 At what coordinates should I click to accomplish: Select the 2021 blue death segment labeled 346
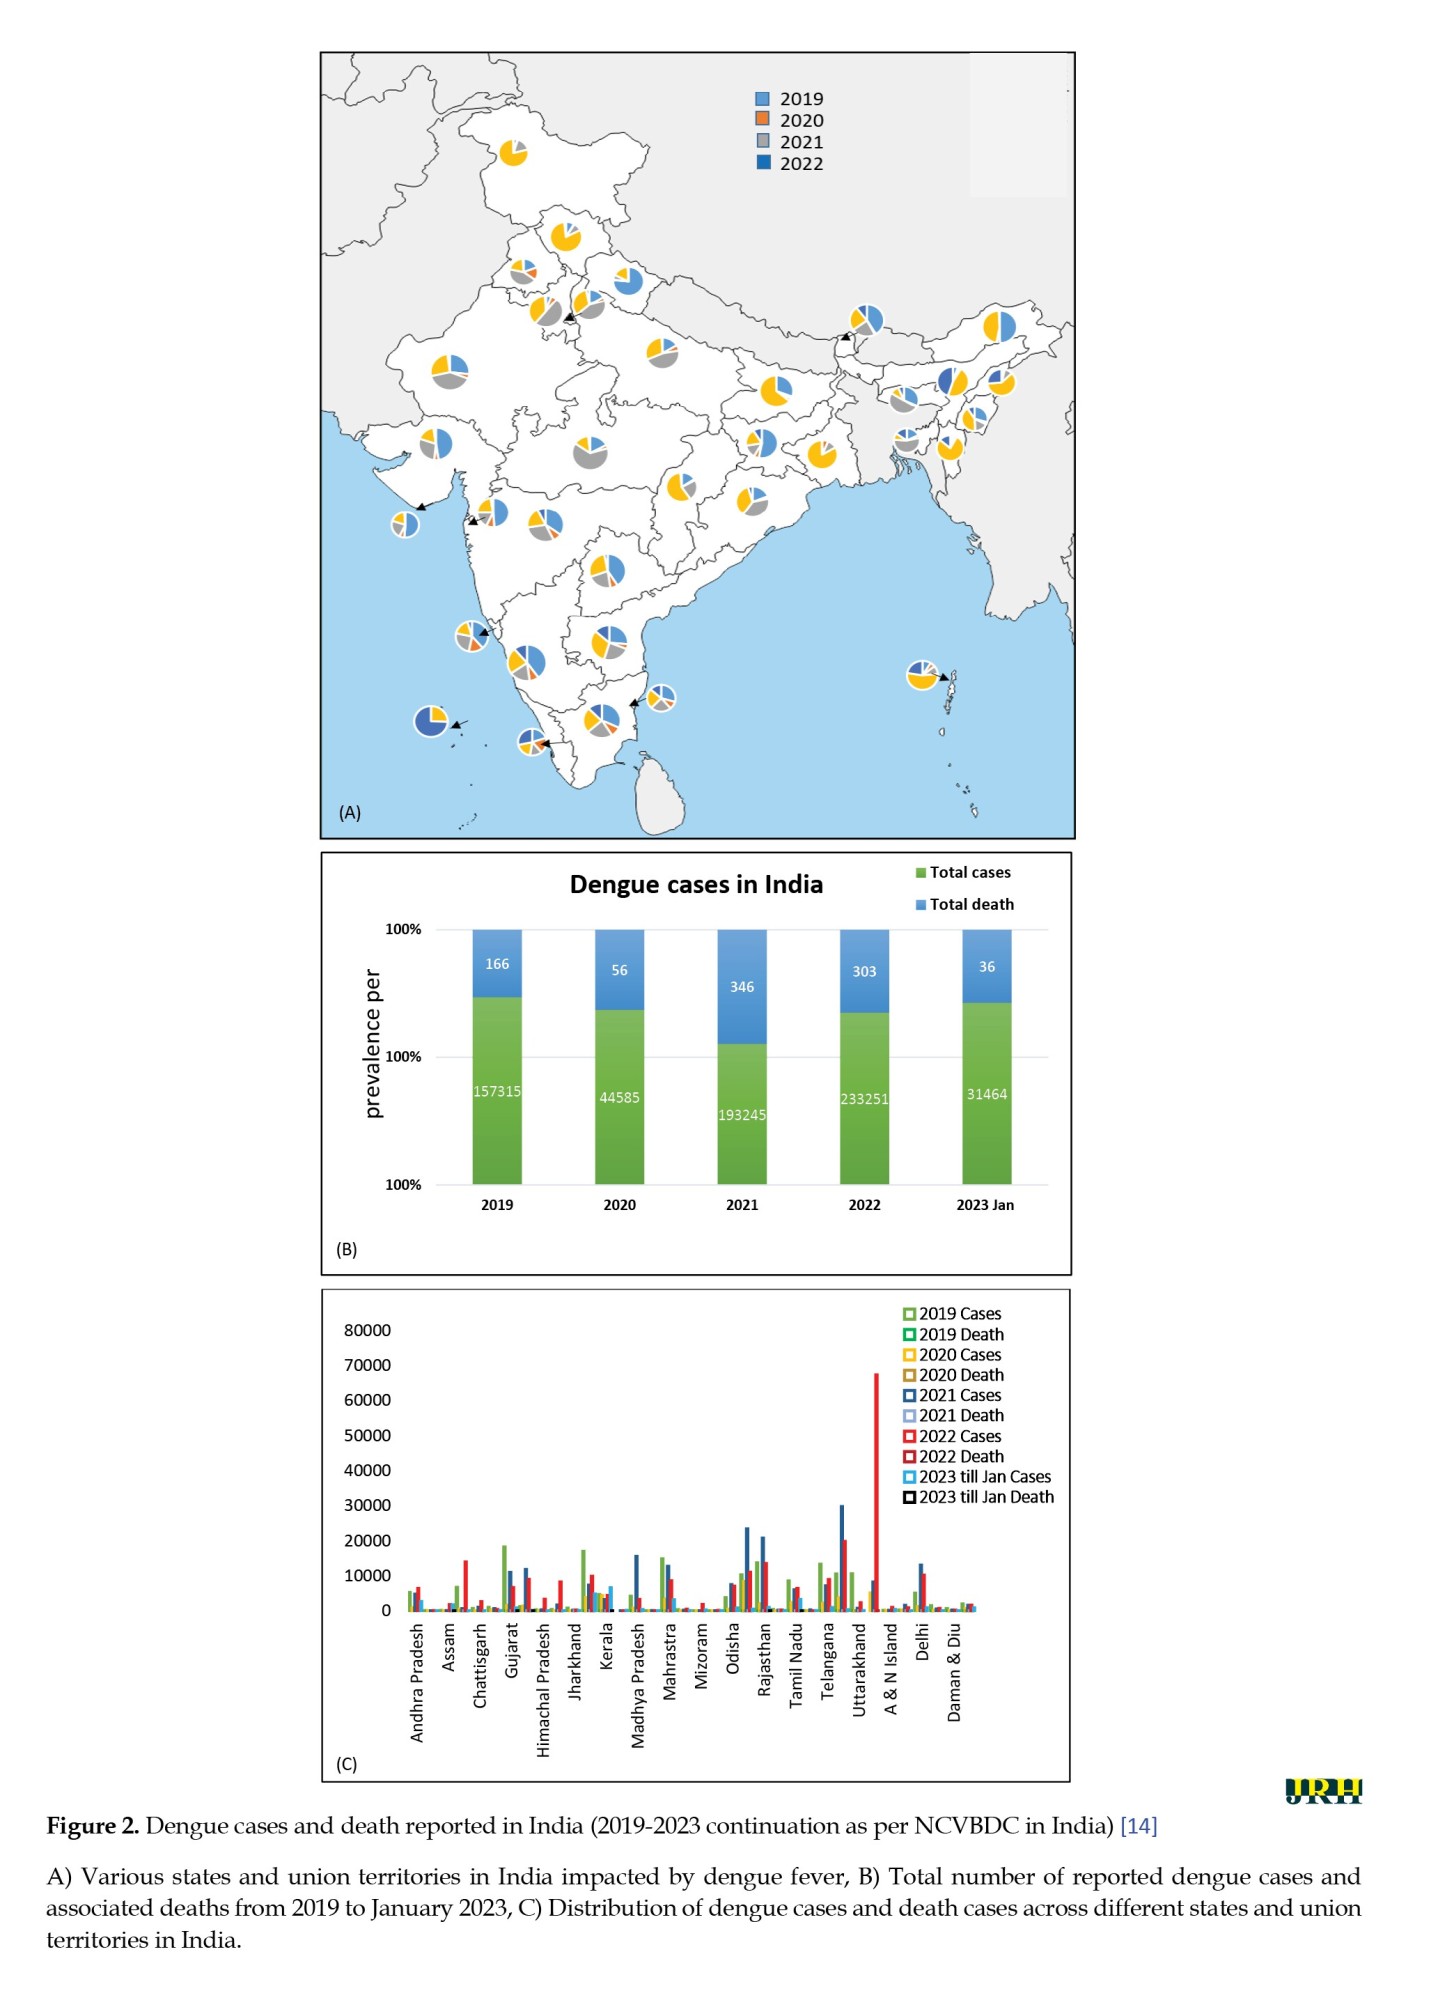pos(742,986)
